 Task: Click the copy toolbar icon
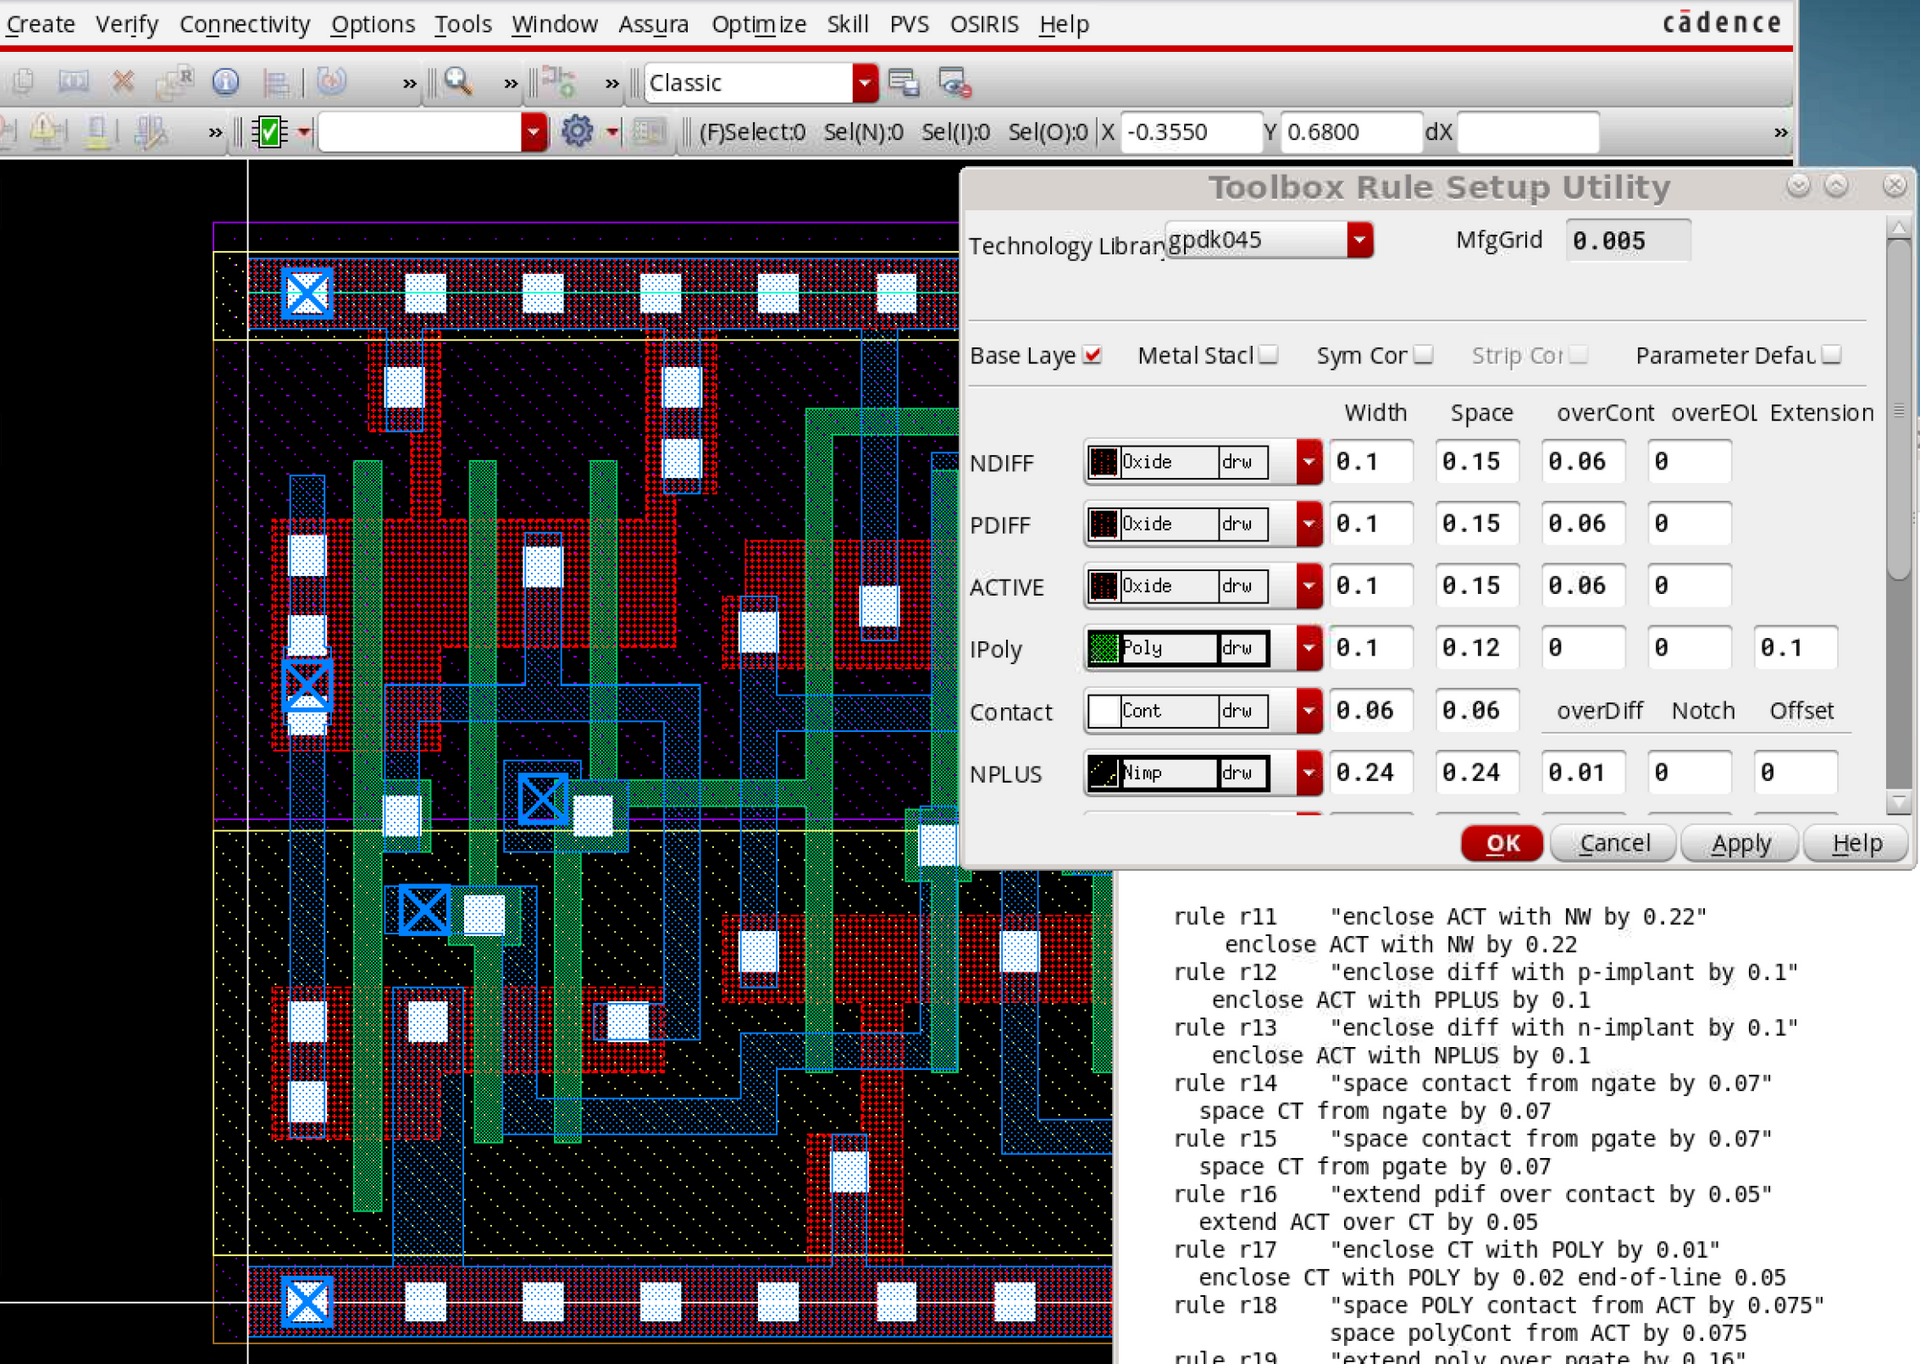point(22,82)
